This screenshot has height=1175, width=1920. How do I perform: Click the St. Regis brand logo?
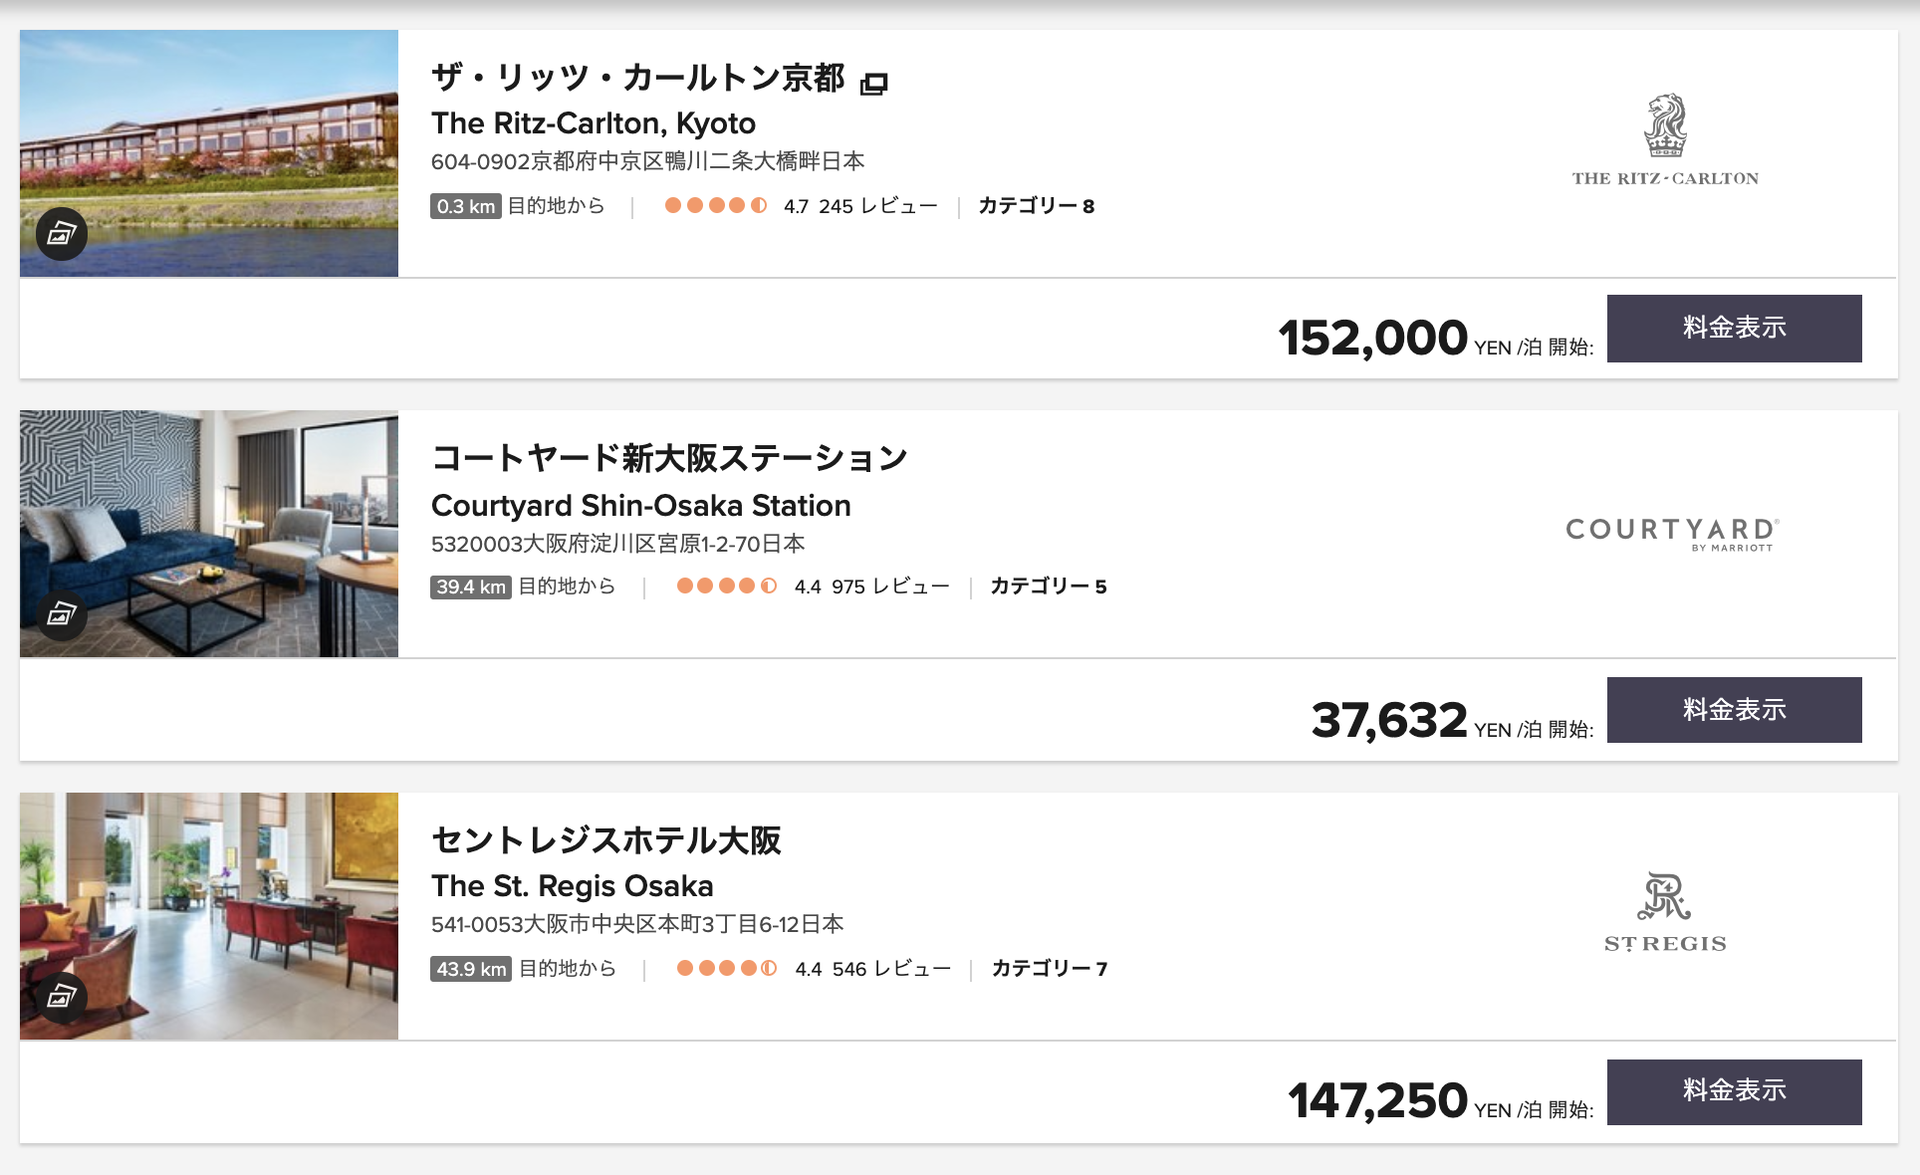pyautogui.click(x=1665, y=912)
